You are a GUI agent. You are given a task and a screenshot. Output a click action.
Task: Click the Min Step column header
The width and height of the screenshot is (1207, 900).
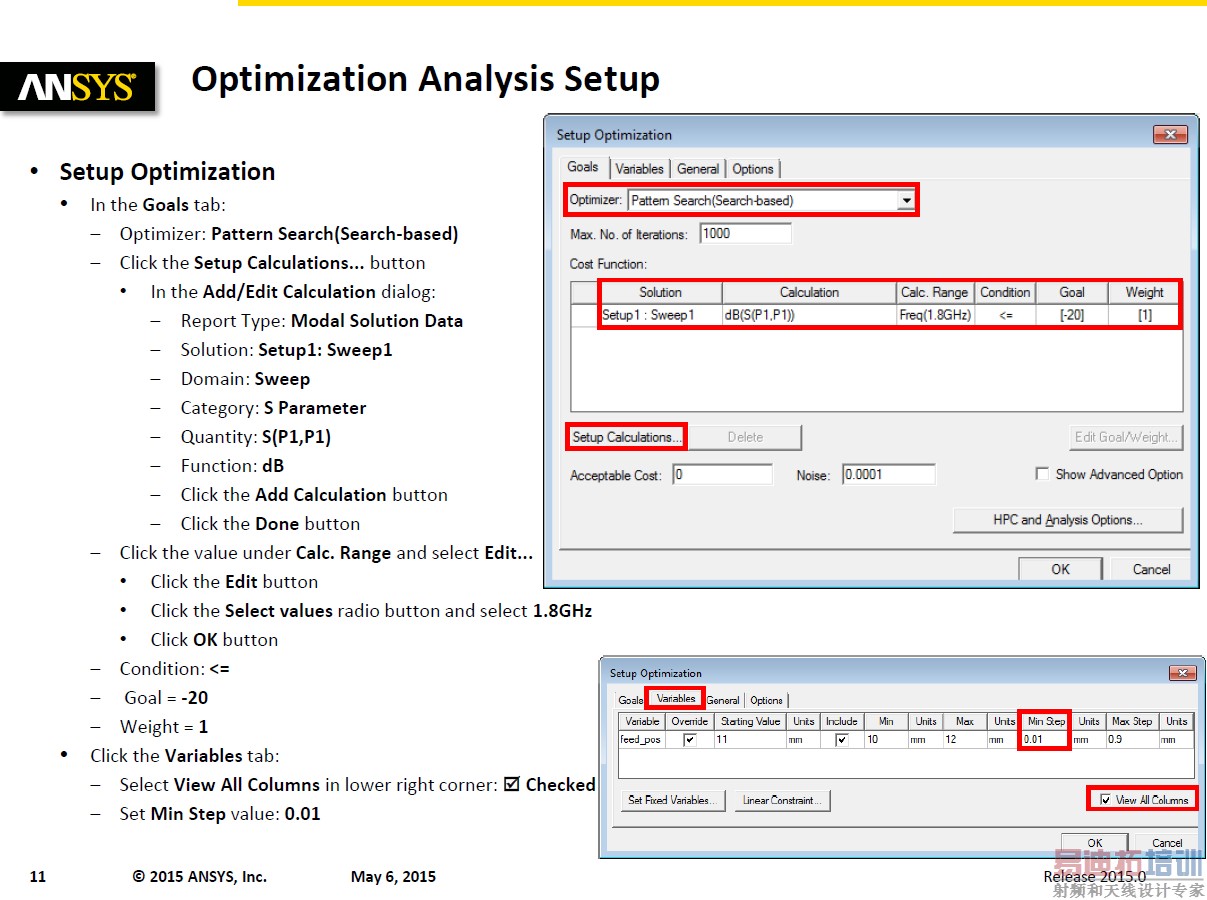click(x=1046, y=721)
